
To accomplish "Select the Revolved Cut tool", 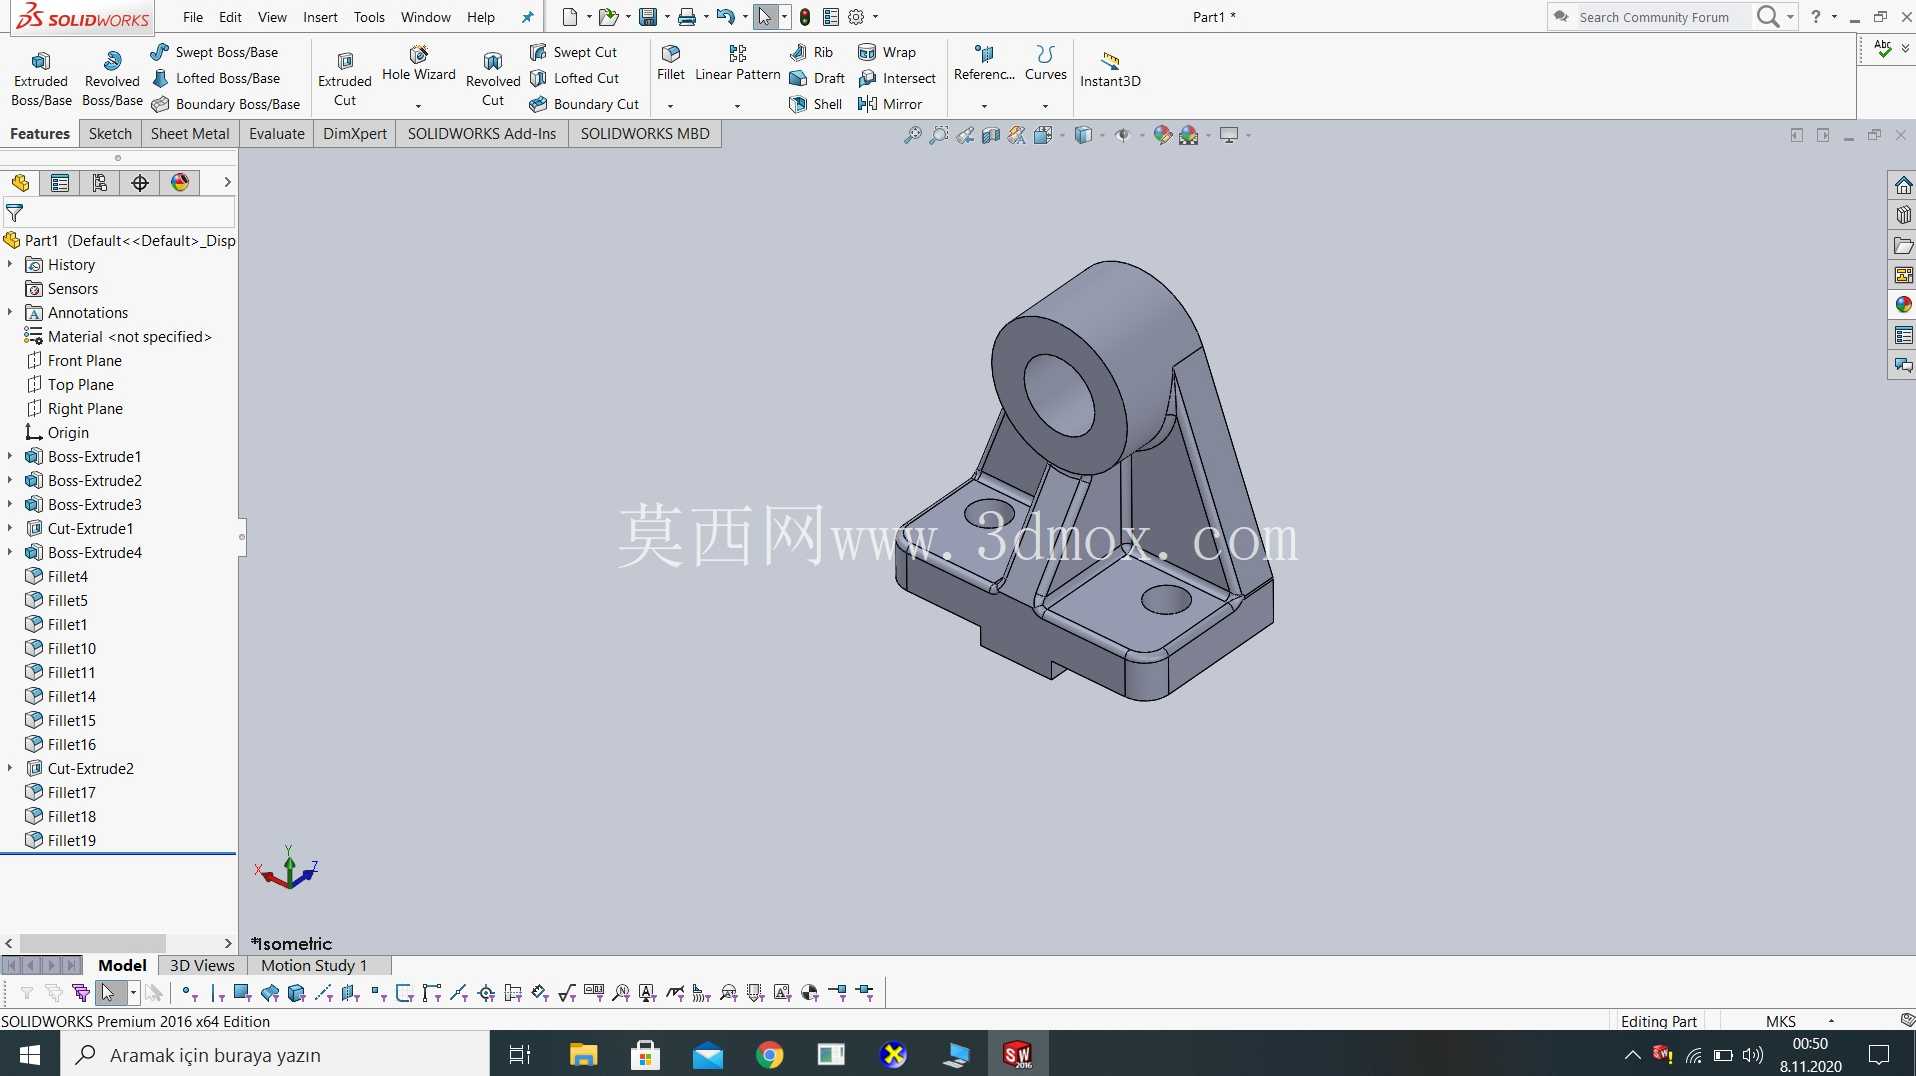I will point(492,78).
